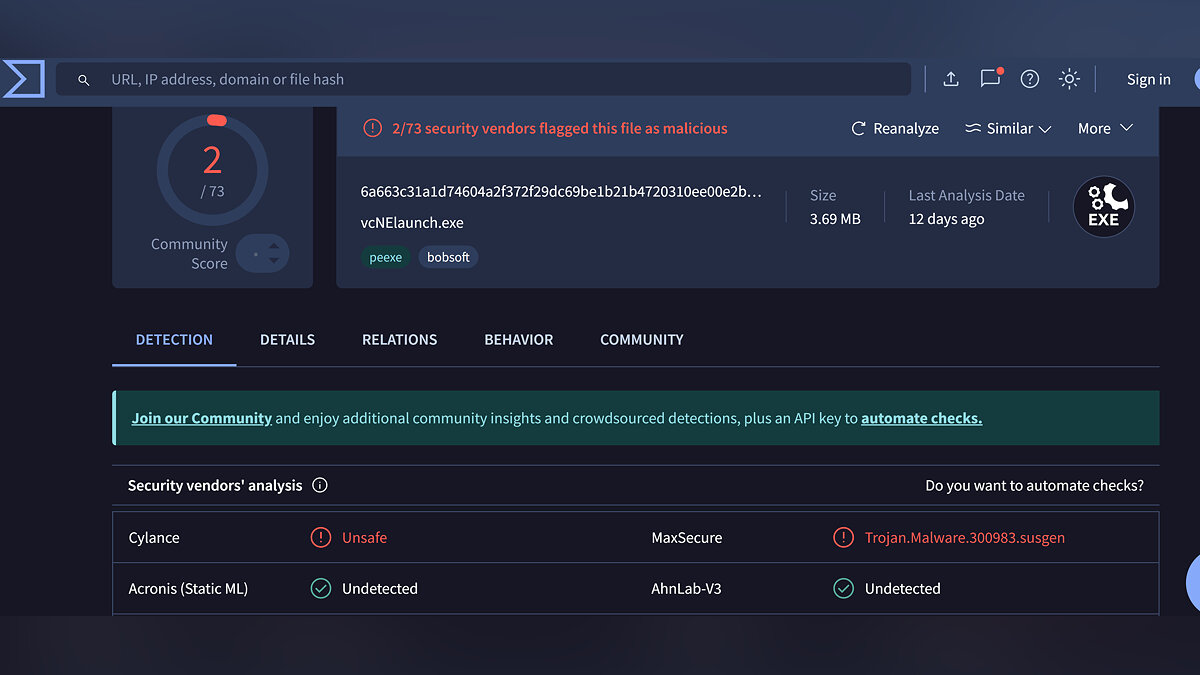
Task: Upvote the Community Score with the up arrow
Action: tap(275, 244)
